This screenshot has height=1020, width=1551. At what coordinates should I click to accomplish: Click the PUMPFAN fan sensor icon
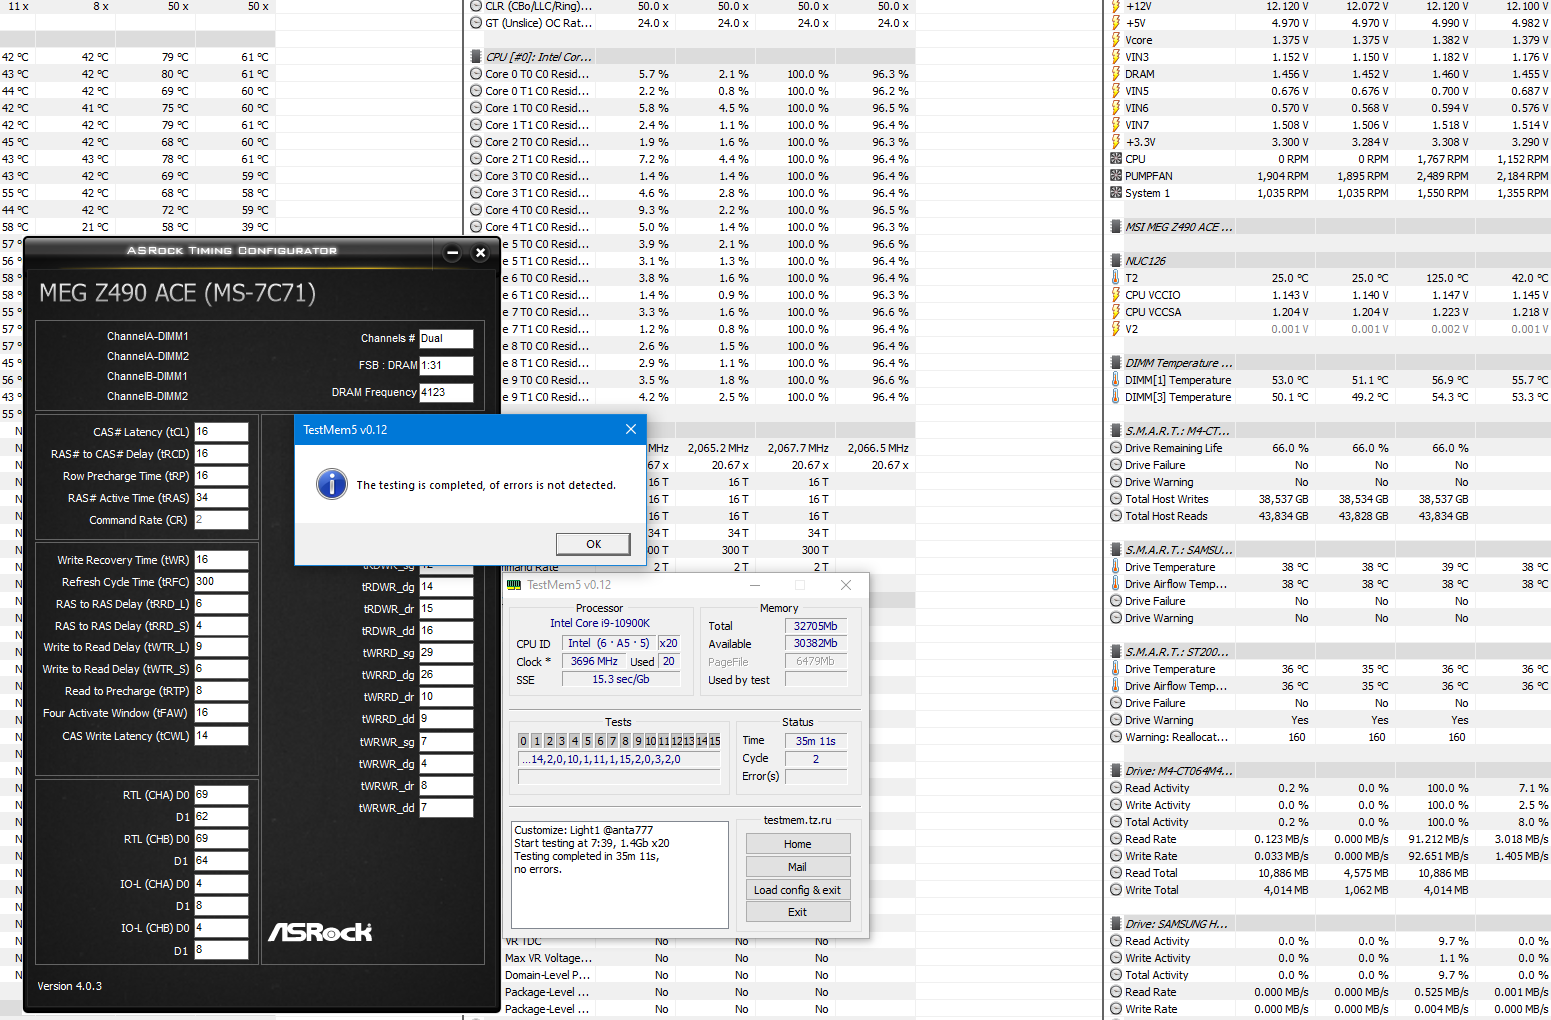coord(1116,176)
